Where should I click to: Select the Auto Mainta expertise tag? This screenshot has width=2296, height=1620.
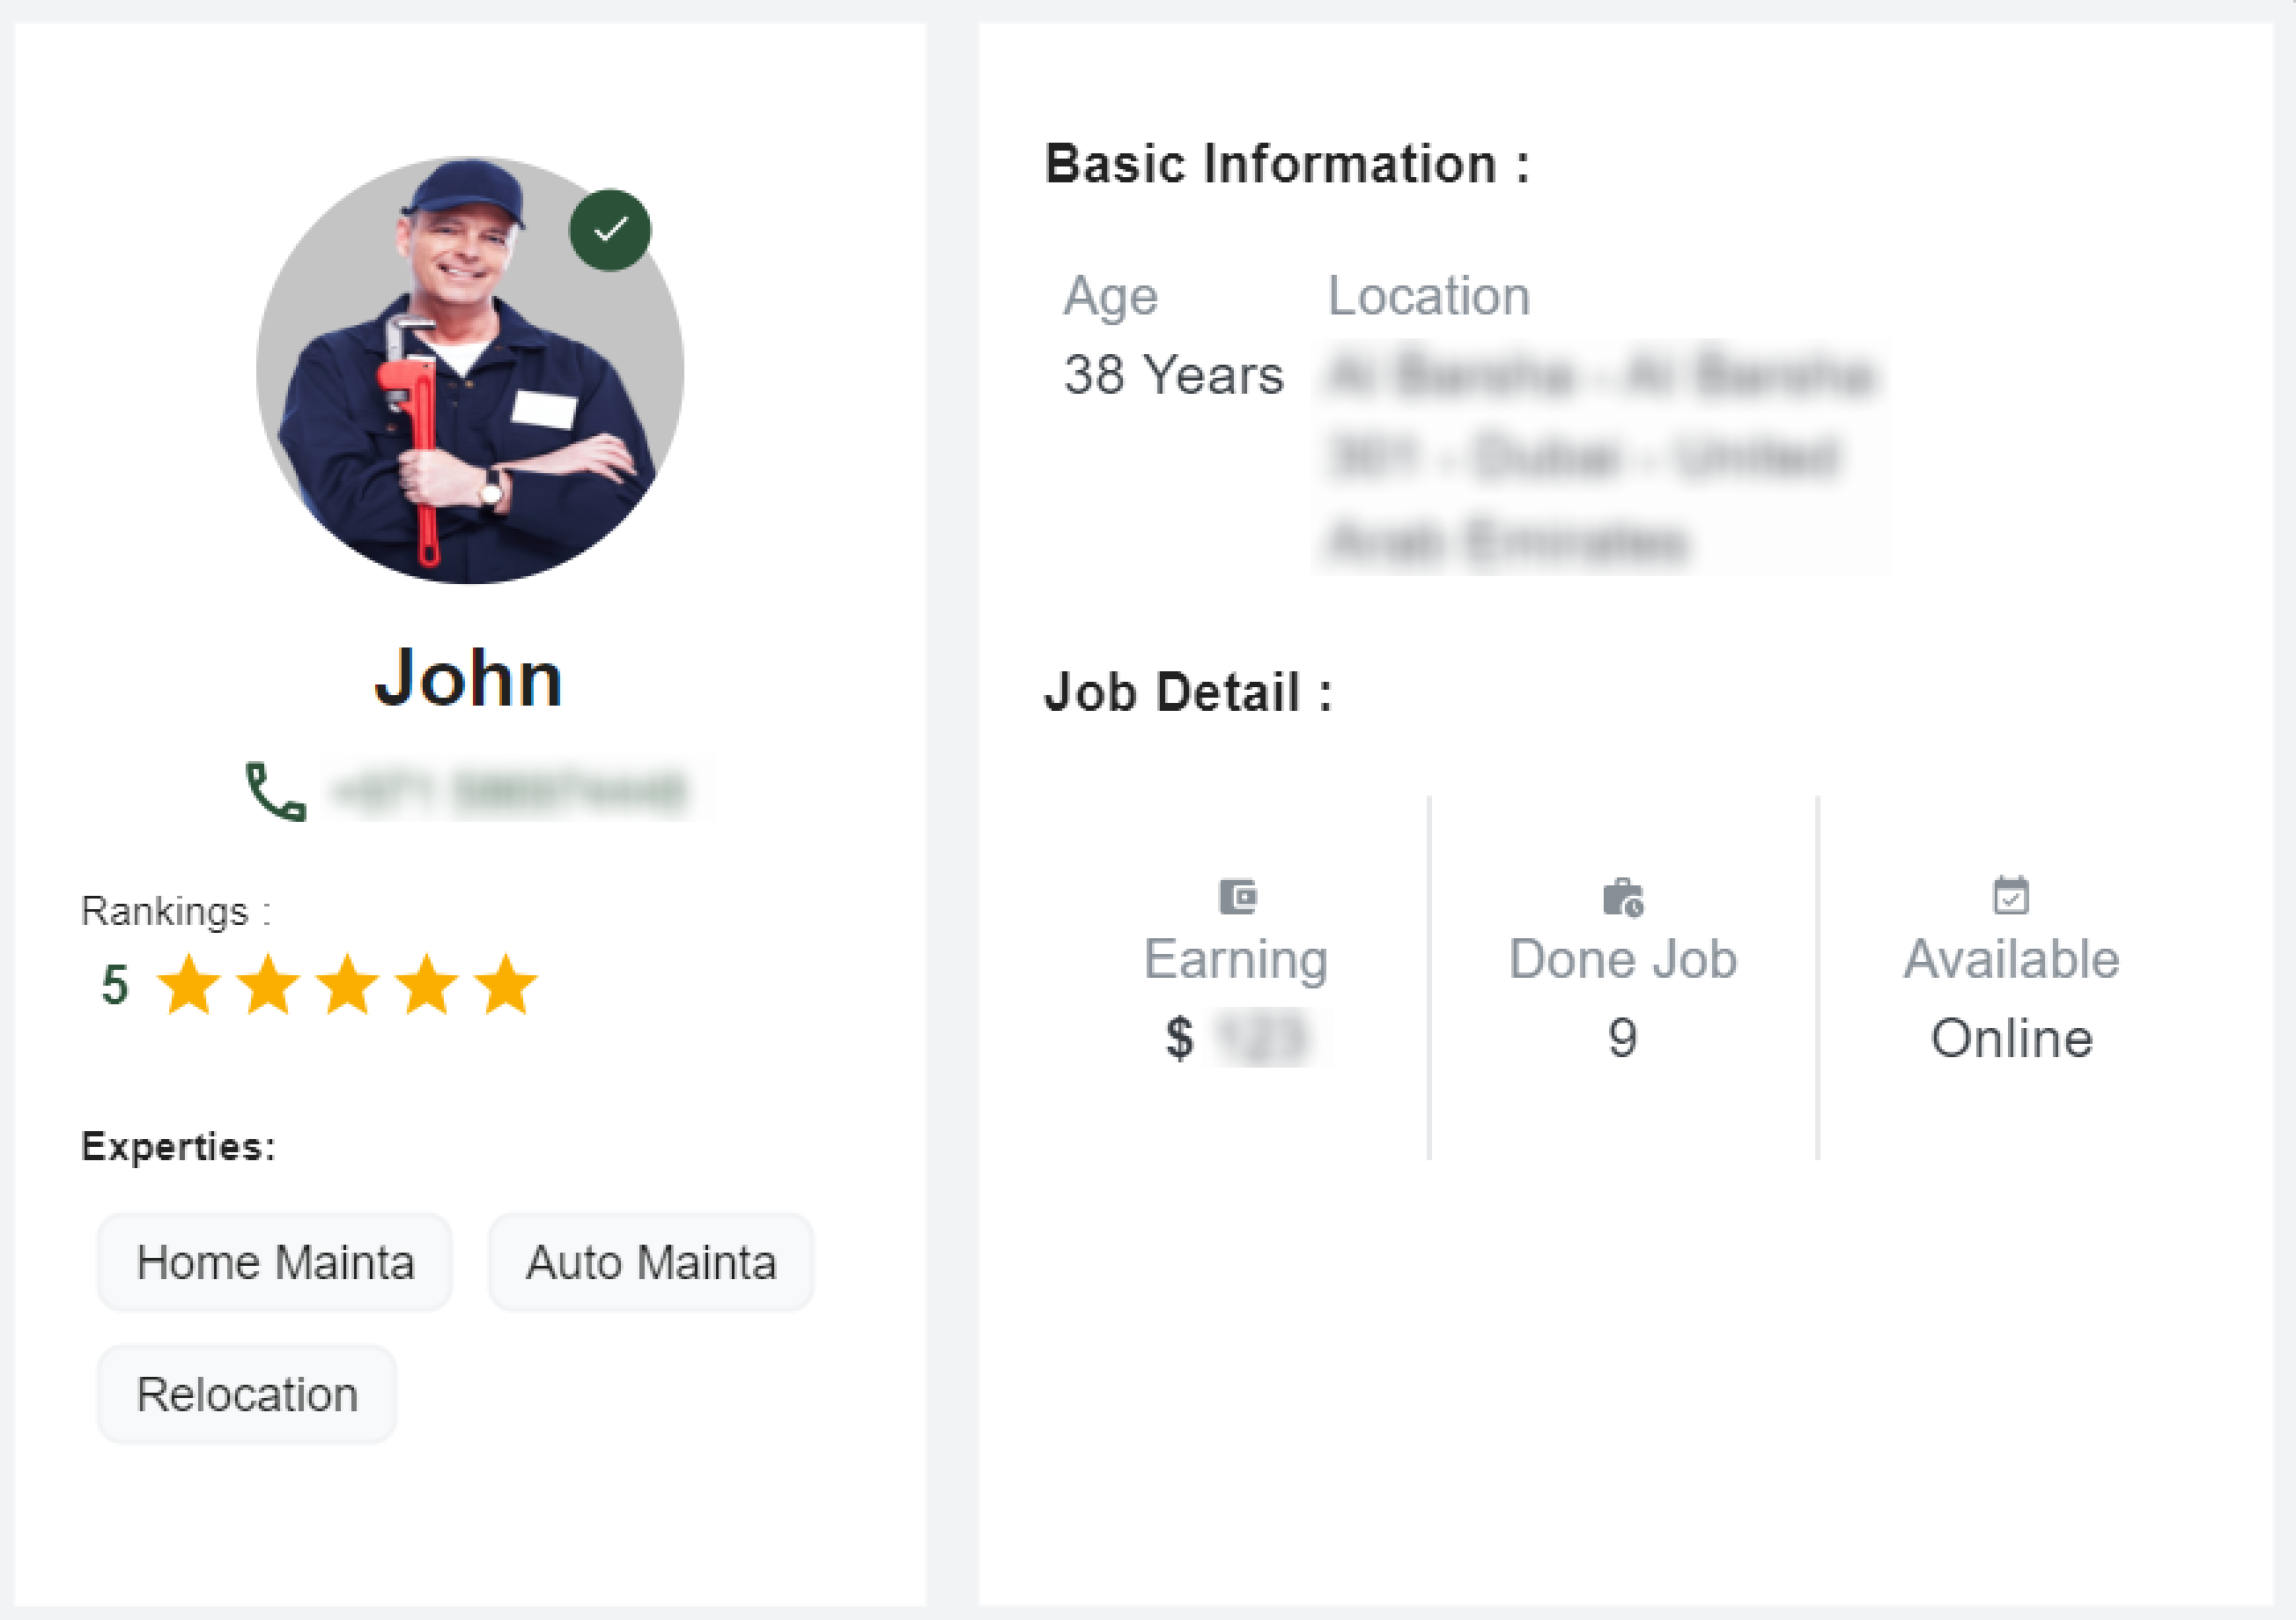coord(651,1262)
